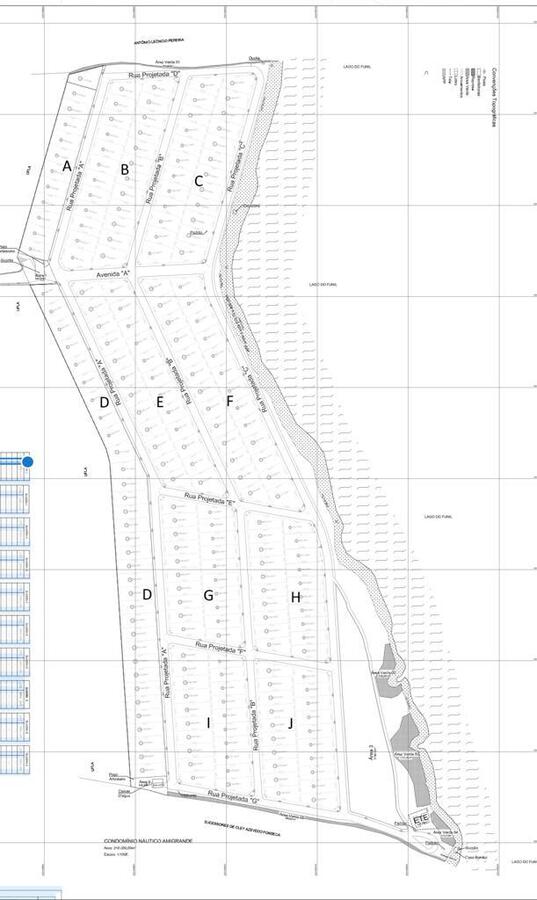The height and width of the screenshot is (900, 537).
Task: Select block label I
Action: 208,723
